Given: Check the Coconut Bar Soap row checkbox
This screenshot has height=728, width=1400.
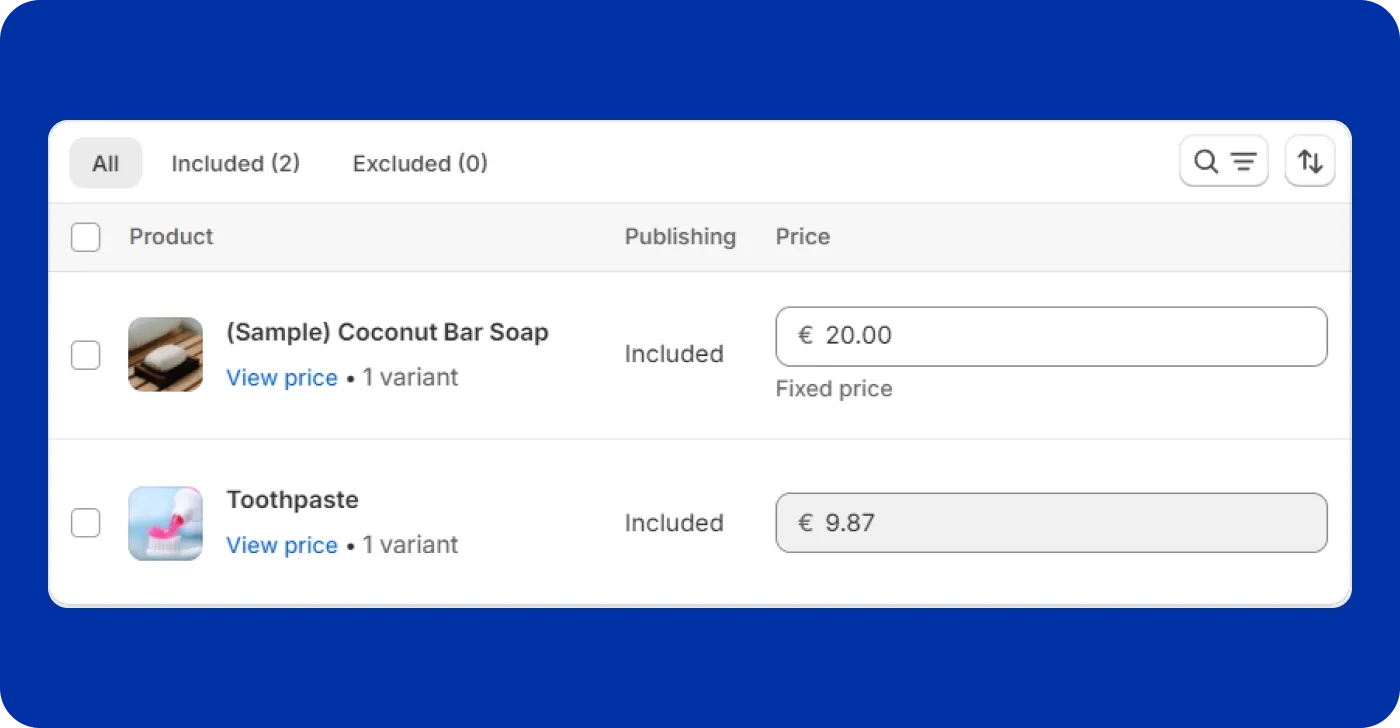Looking at the screenshot, I should pyautogui.click(x=86, y=354).
